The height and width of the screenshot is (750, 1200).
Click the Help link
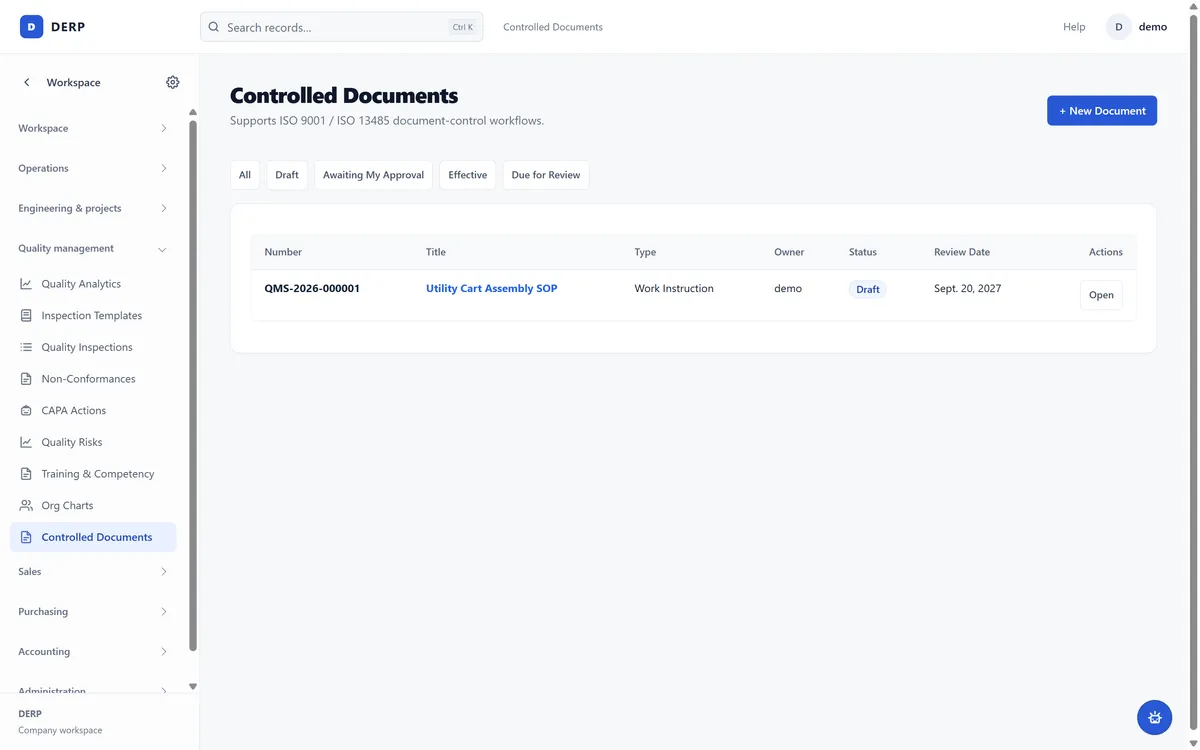(x=1074, y=27)
